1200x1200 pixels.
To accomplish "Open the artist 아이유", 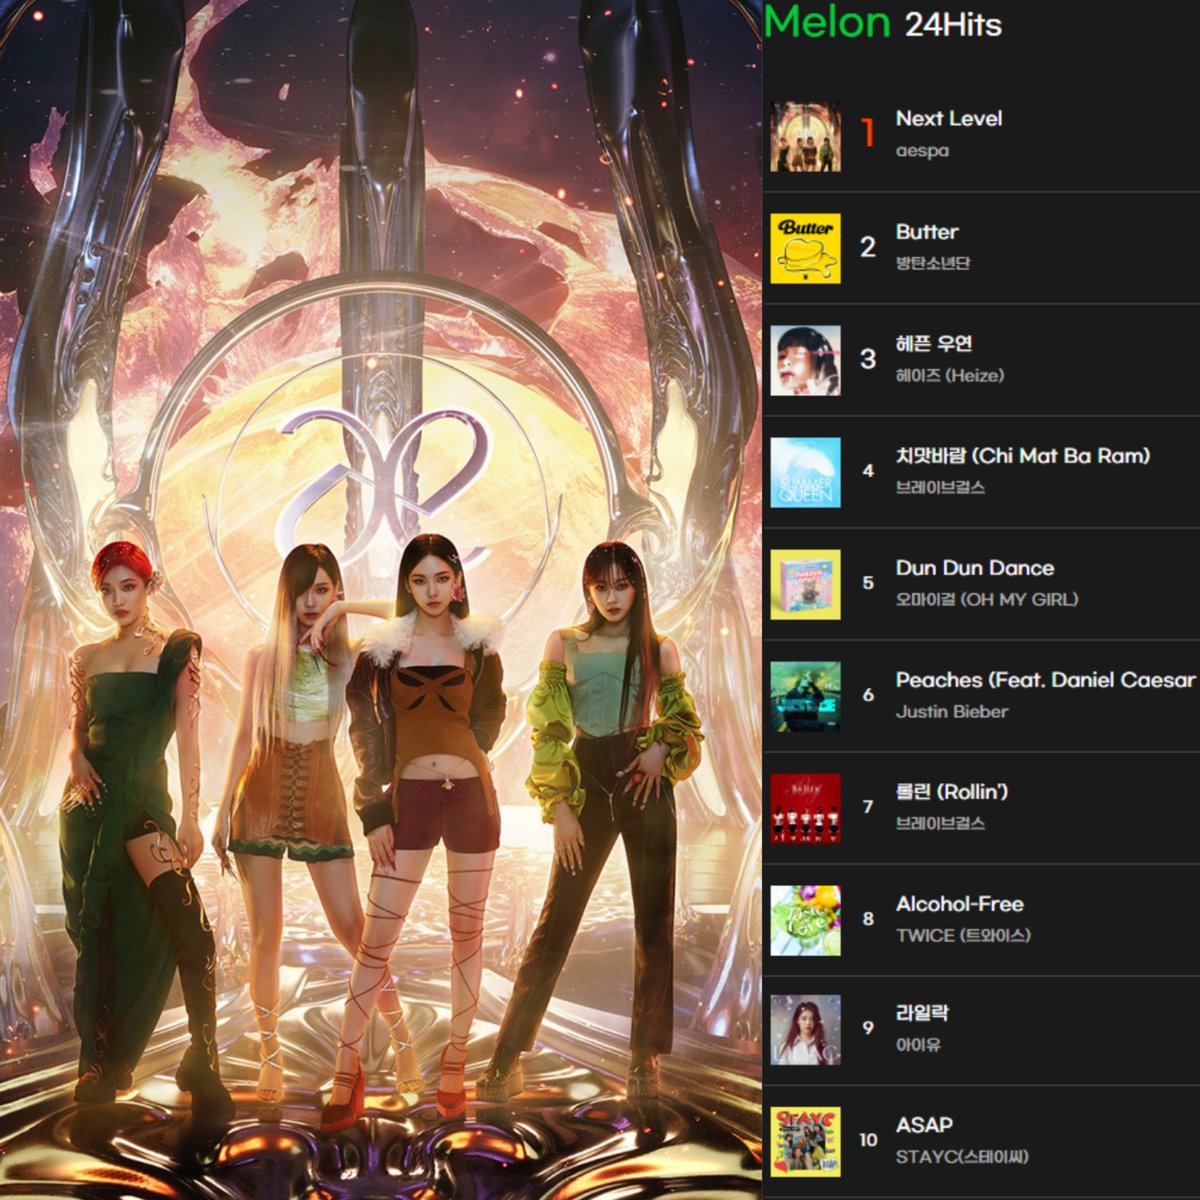I will click(918, 1045).
